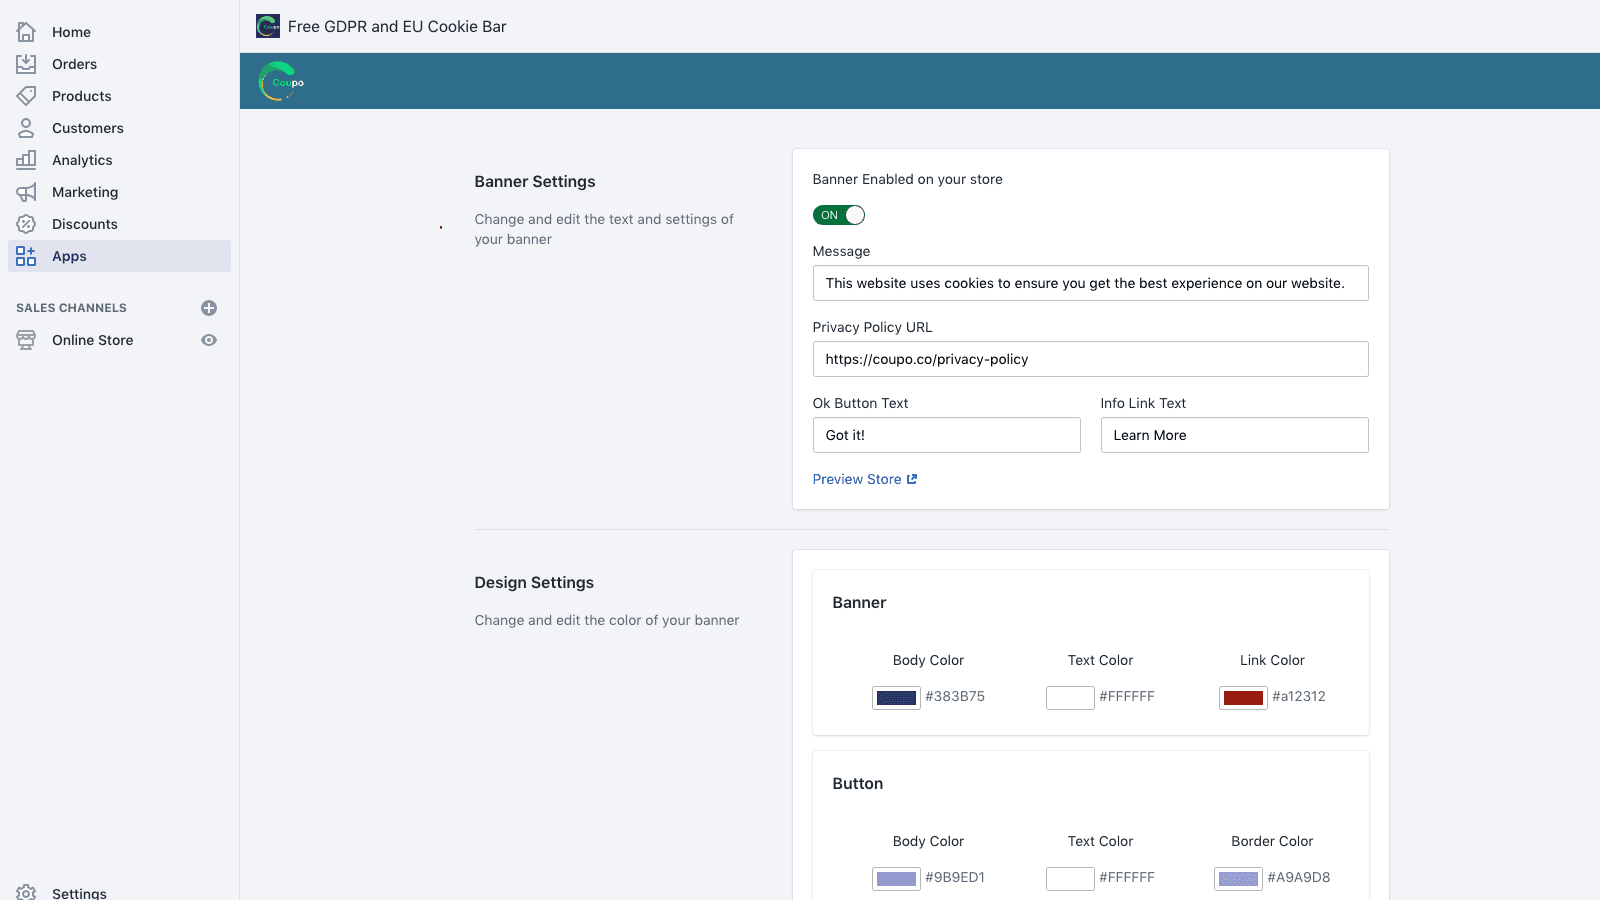Turn off the Banner Enabled switch

839,214
